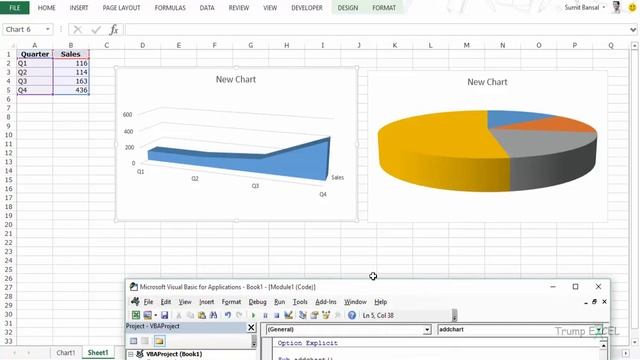Image resolution: width=640 pixels, height=360 pixels.
Task: Switch to chart DESIGN ribbon tab
Action: coord(348,8)
